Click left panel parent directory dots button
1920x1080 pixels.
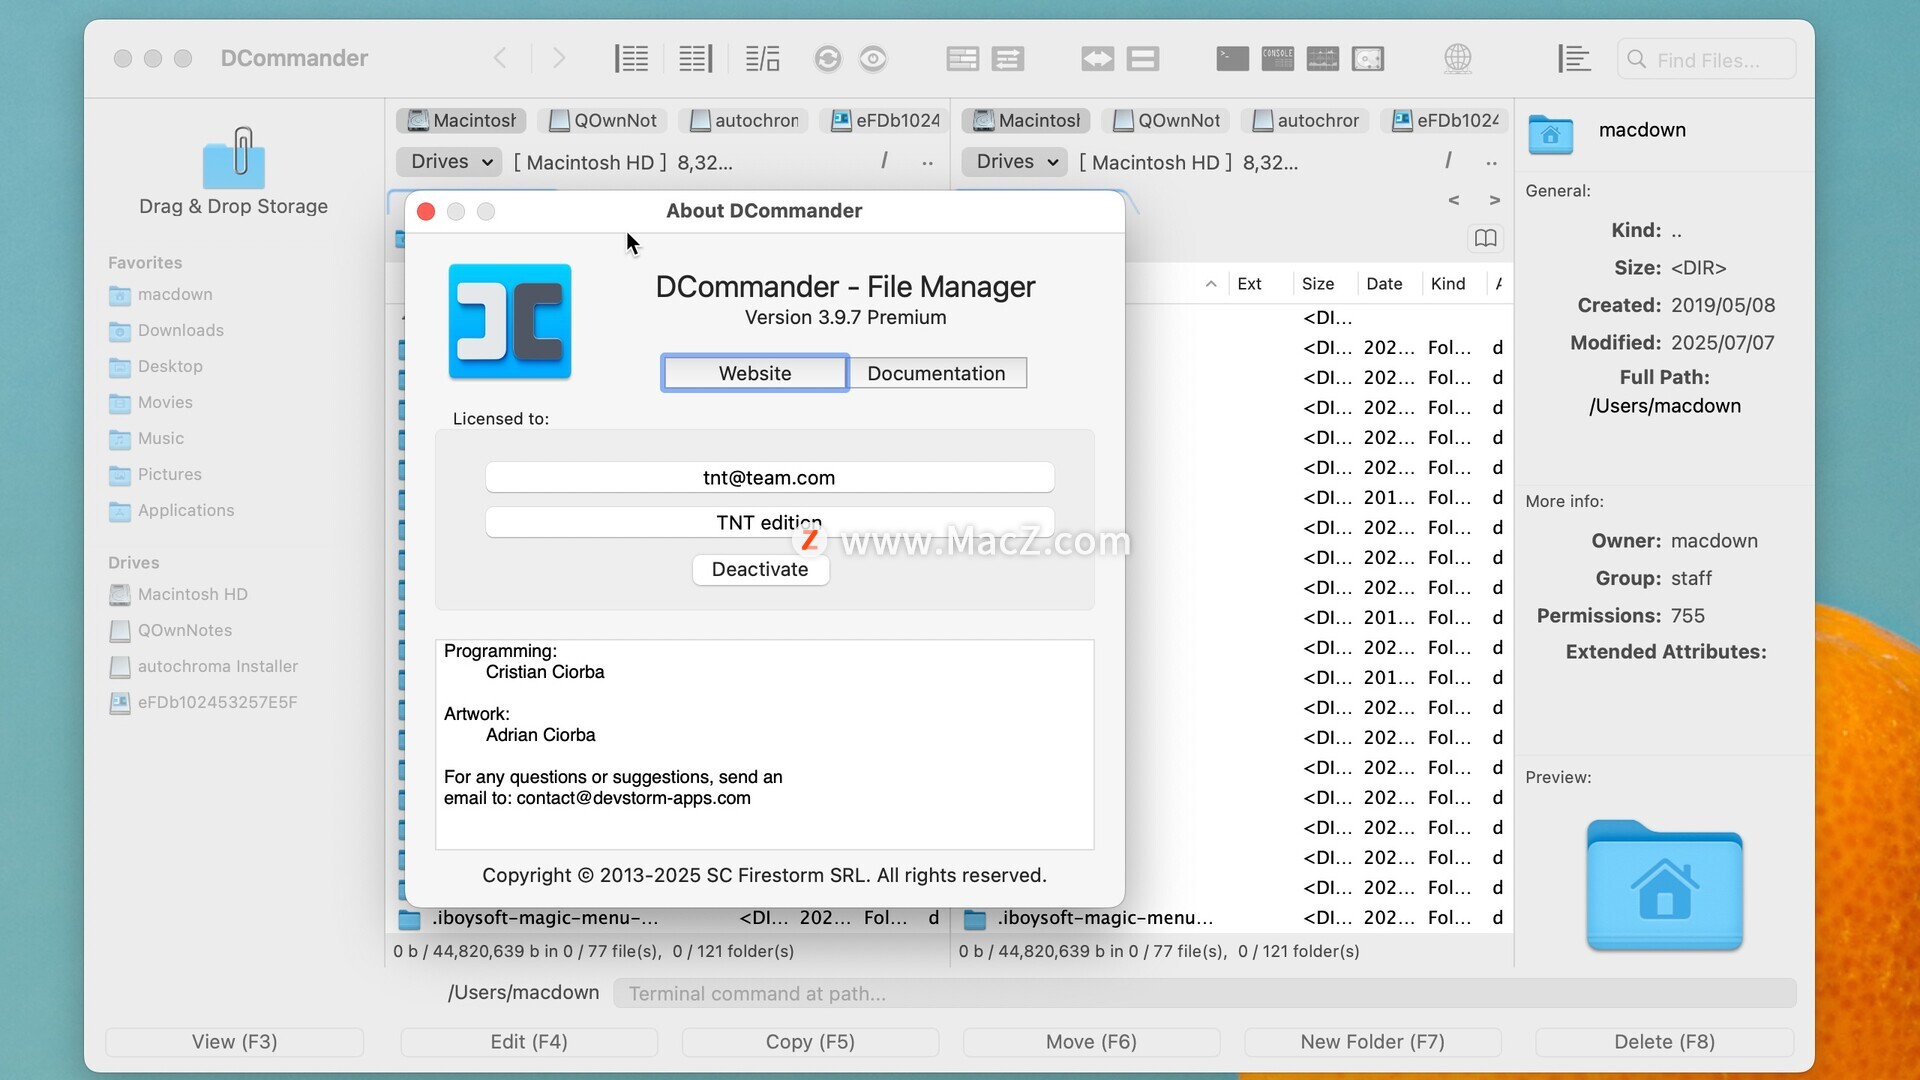click(928, 162)
